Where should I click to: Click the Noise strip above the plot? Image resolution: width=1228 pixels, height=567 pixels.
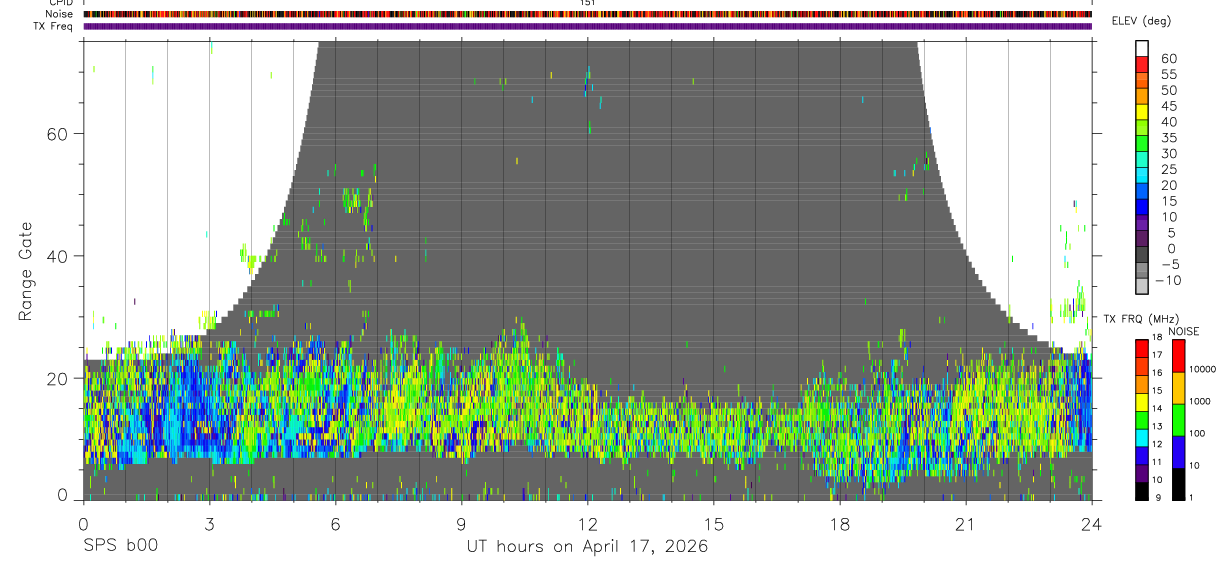[588, 14]
